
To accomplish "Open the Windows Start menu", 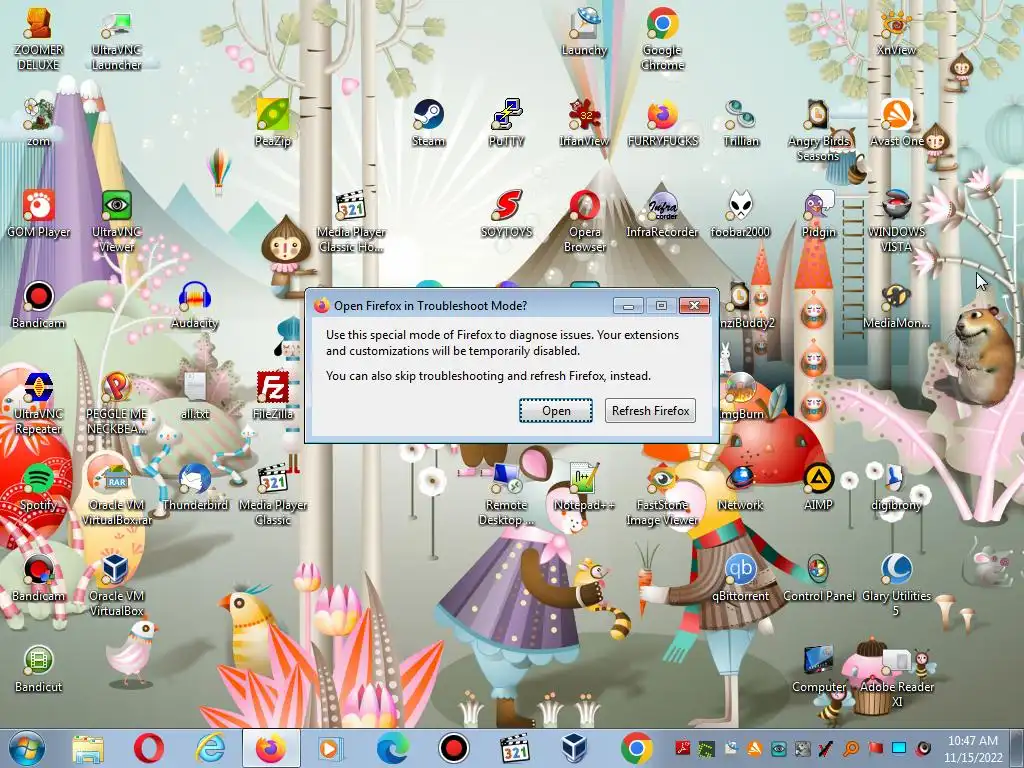I will tap(26, 748).
